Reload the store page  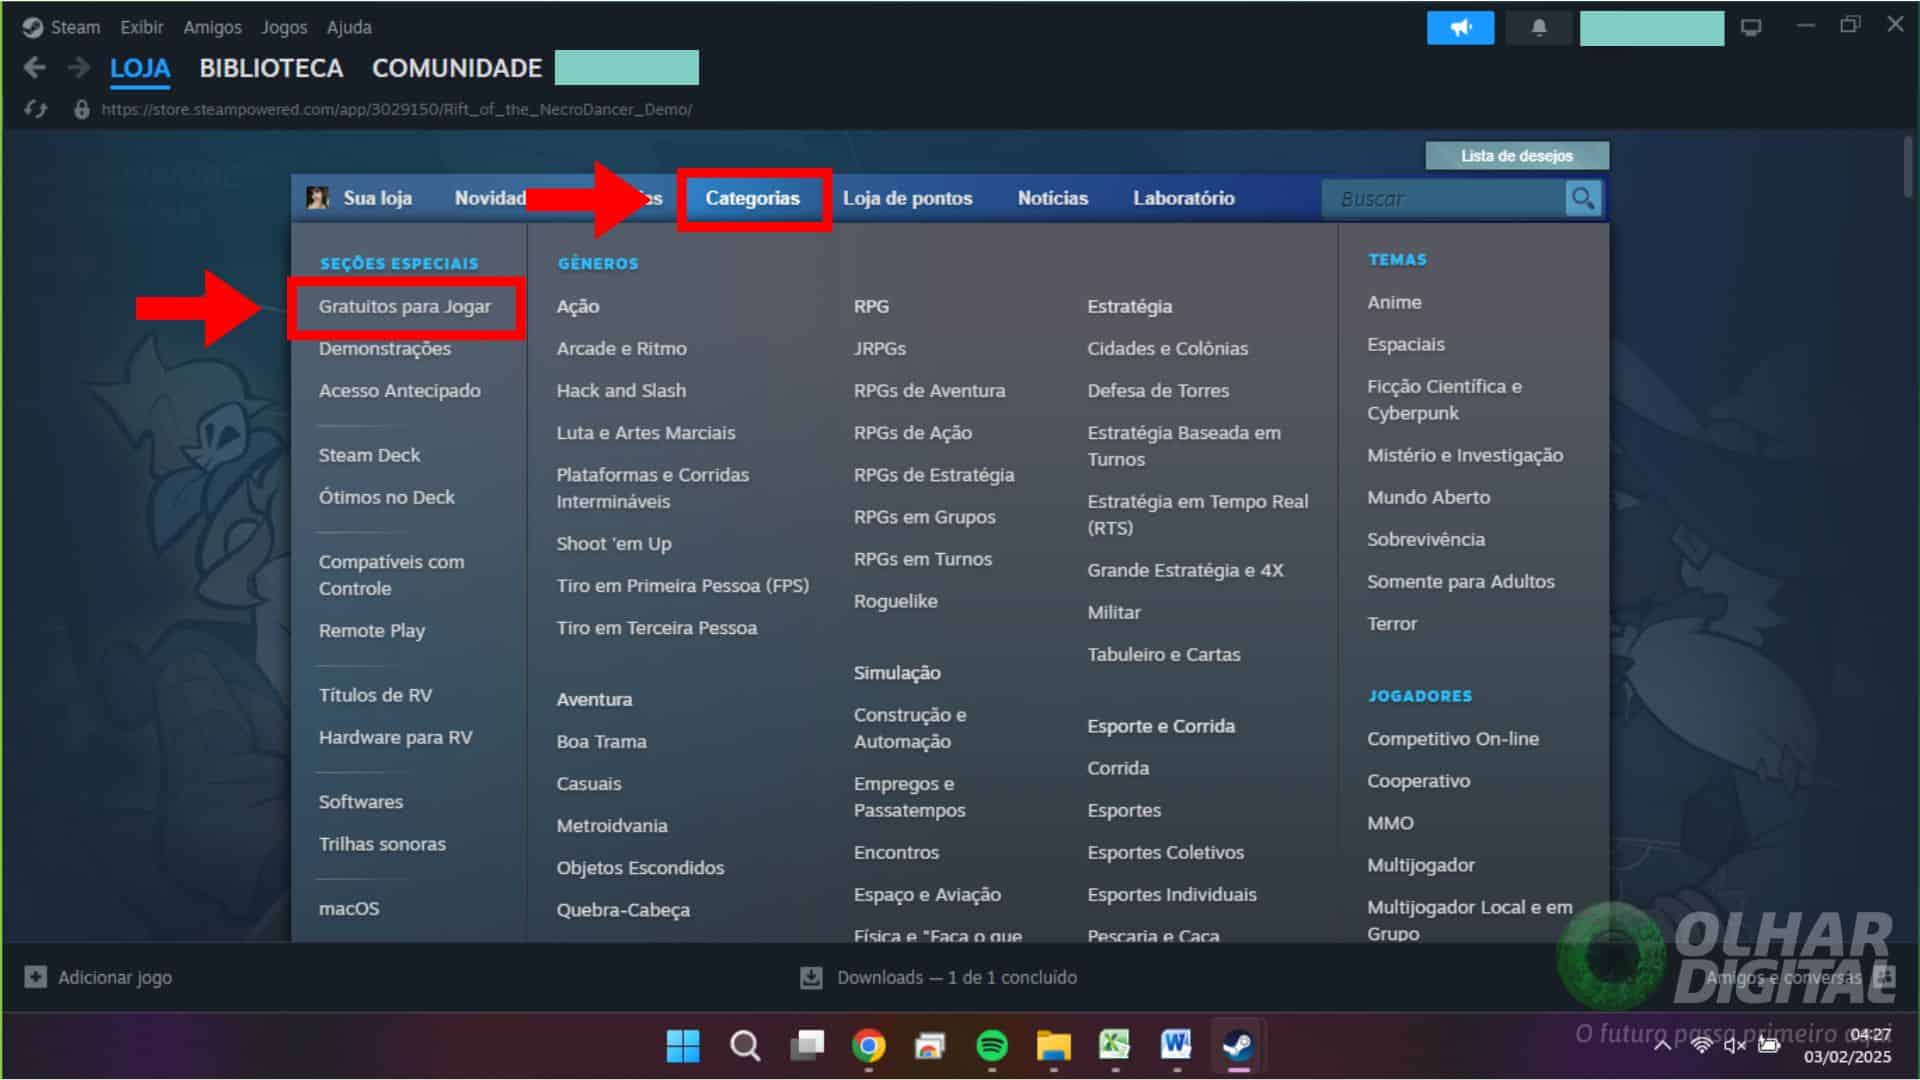click(x=36, y=109)
